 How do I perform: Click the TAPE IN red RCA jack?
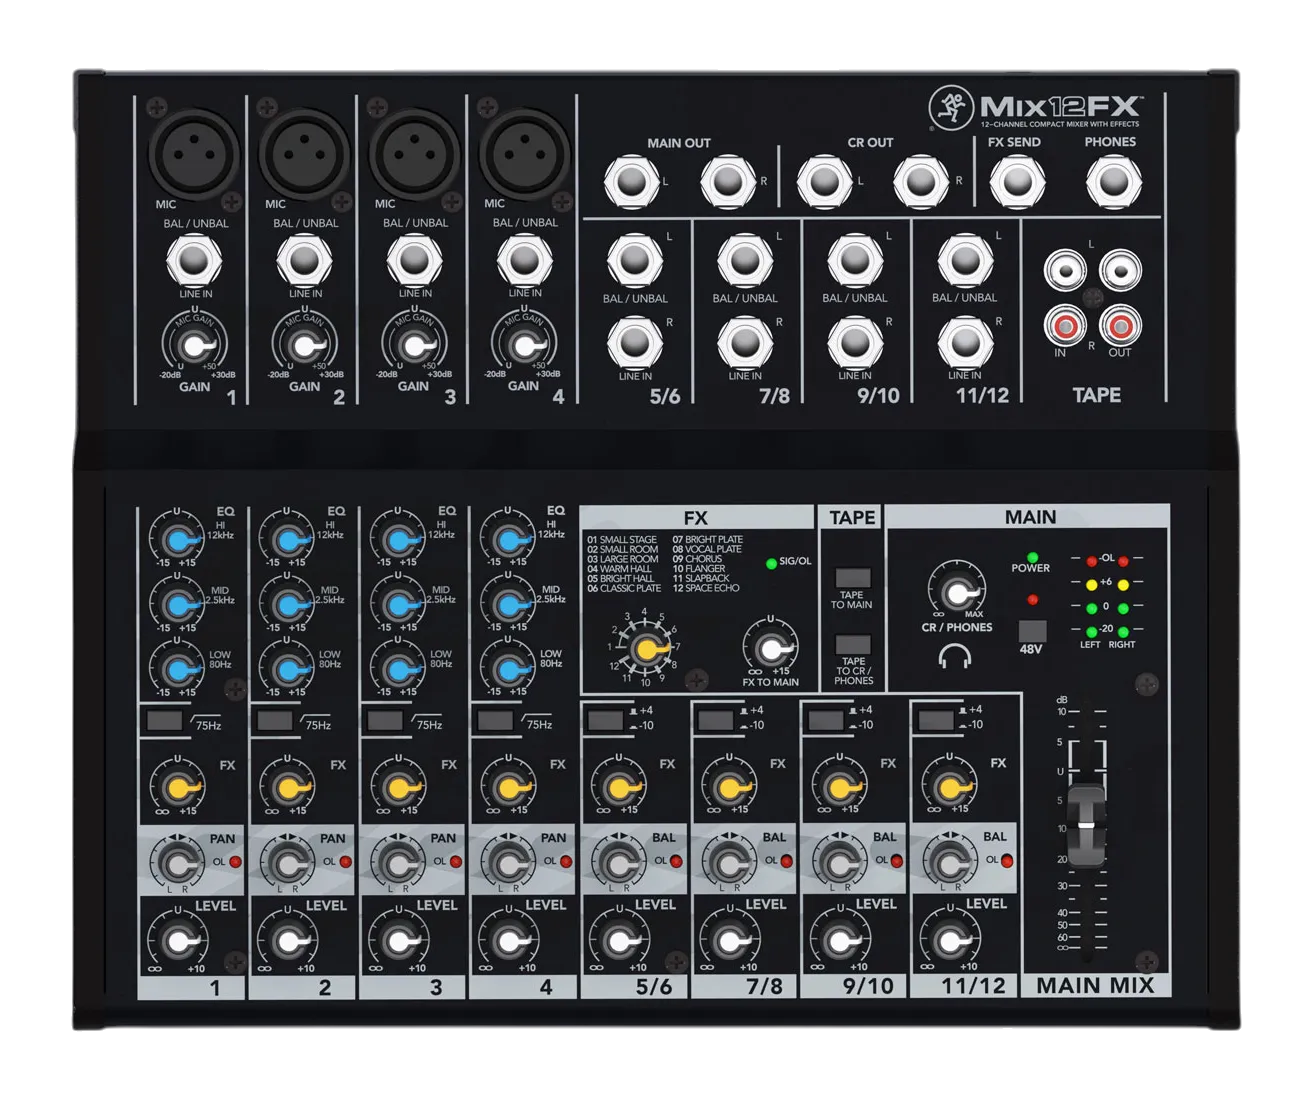(x=1065, y=325)
